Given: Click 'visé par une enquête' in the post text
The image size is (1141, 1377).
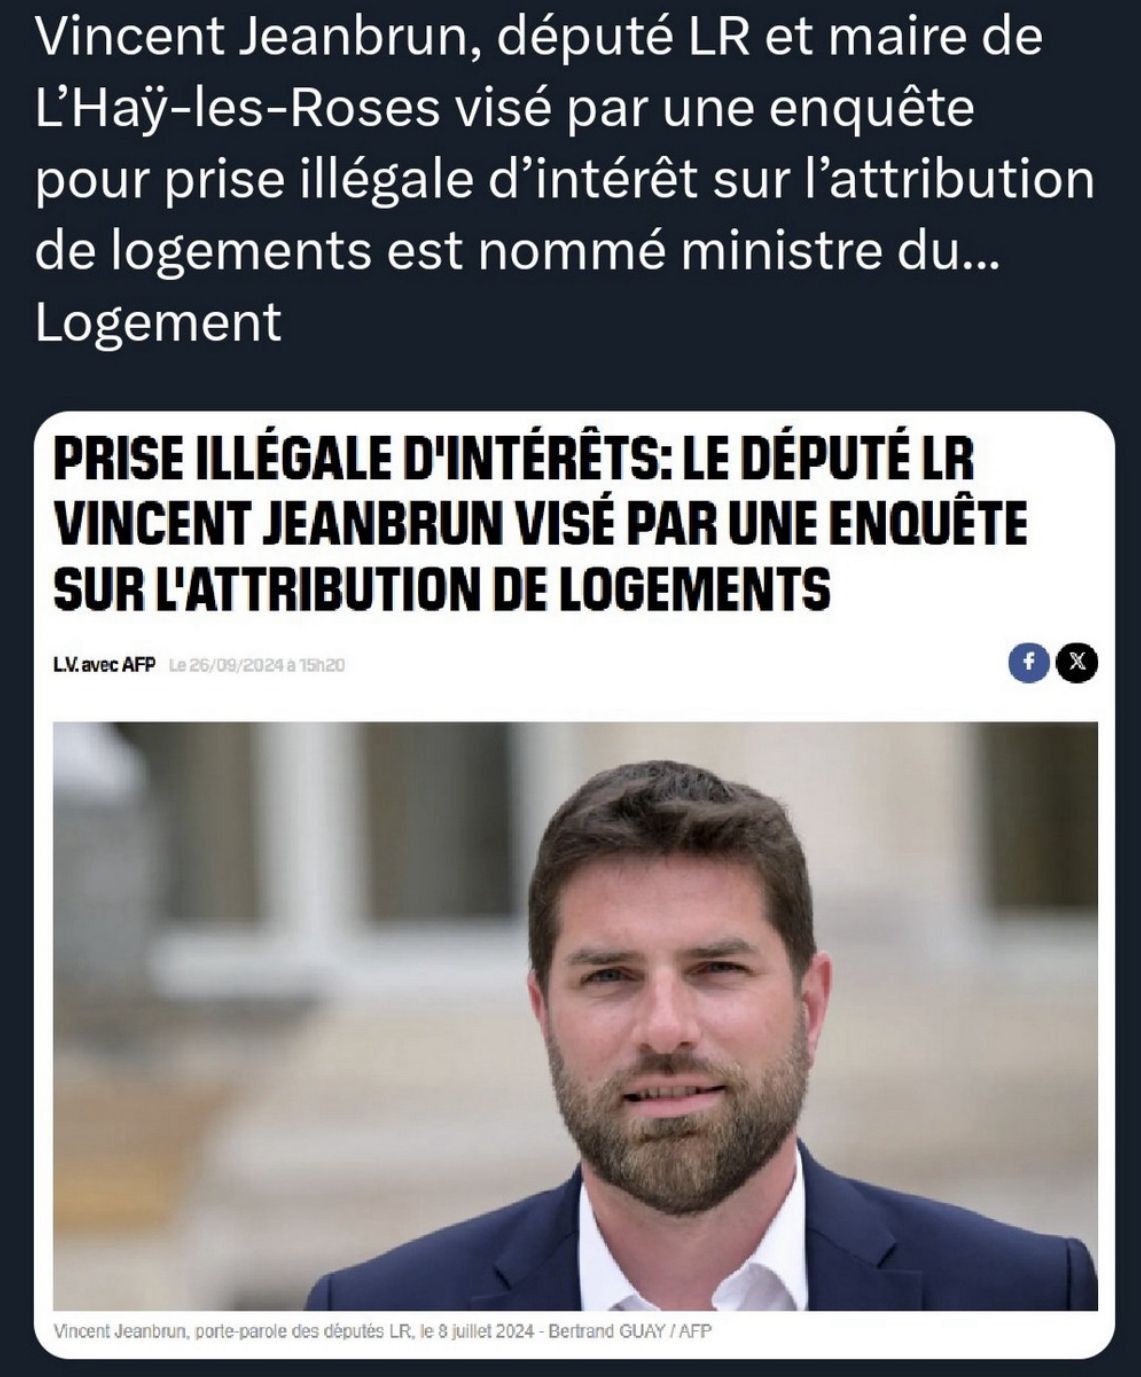Looking at the screenshot, I should point(714,108).
